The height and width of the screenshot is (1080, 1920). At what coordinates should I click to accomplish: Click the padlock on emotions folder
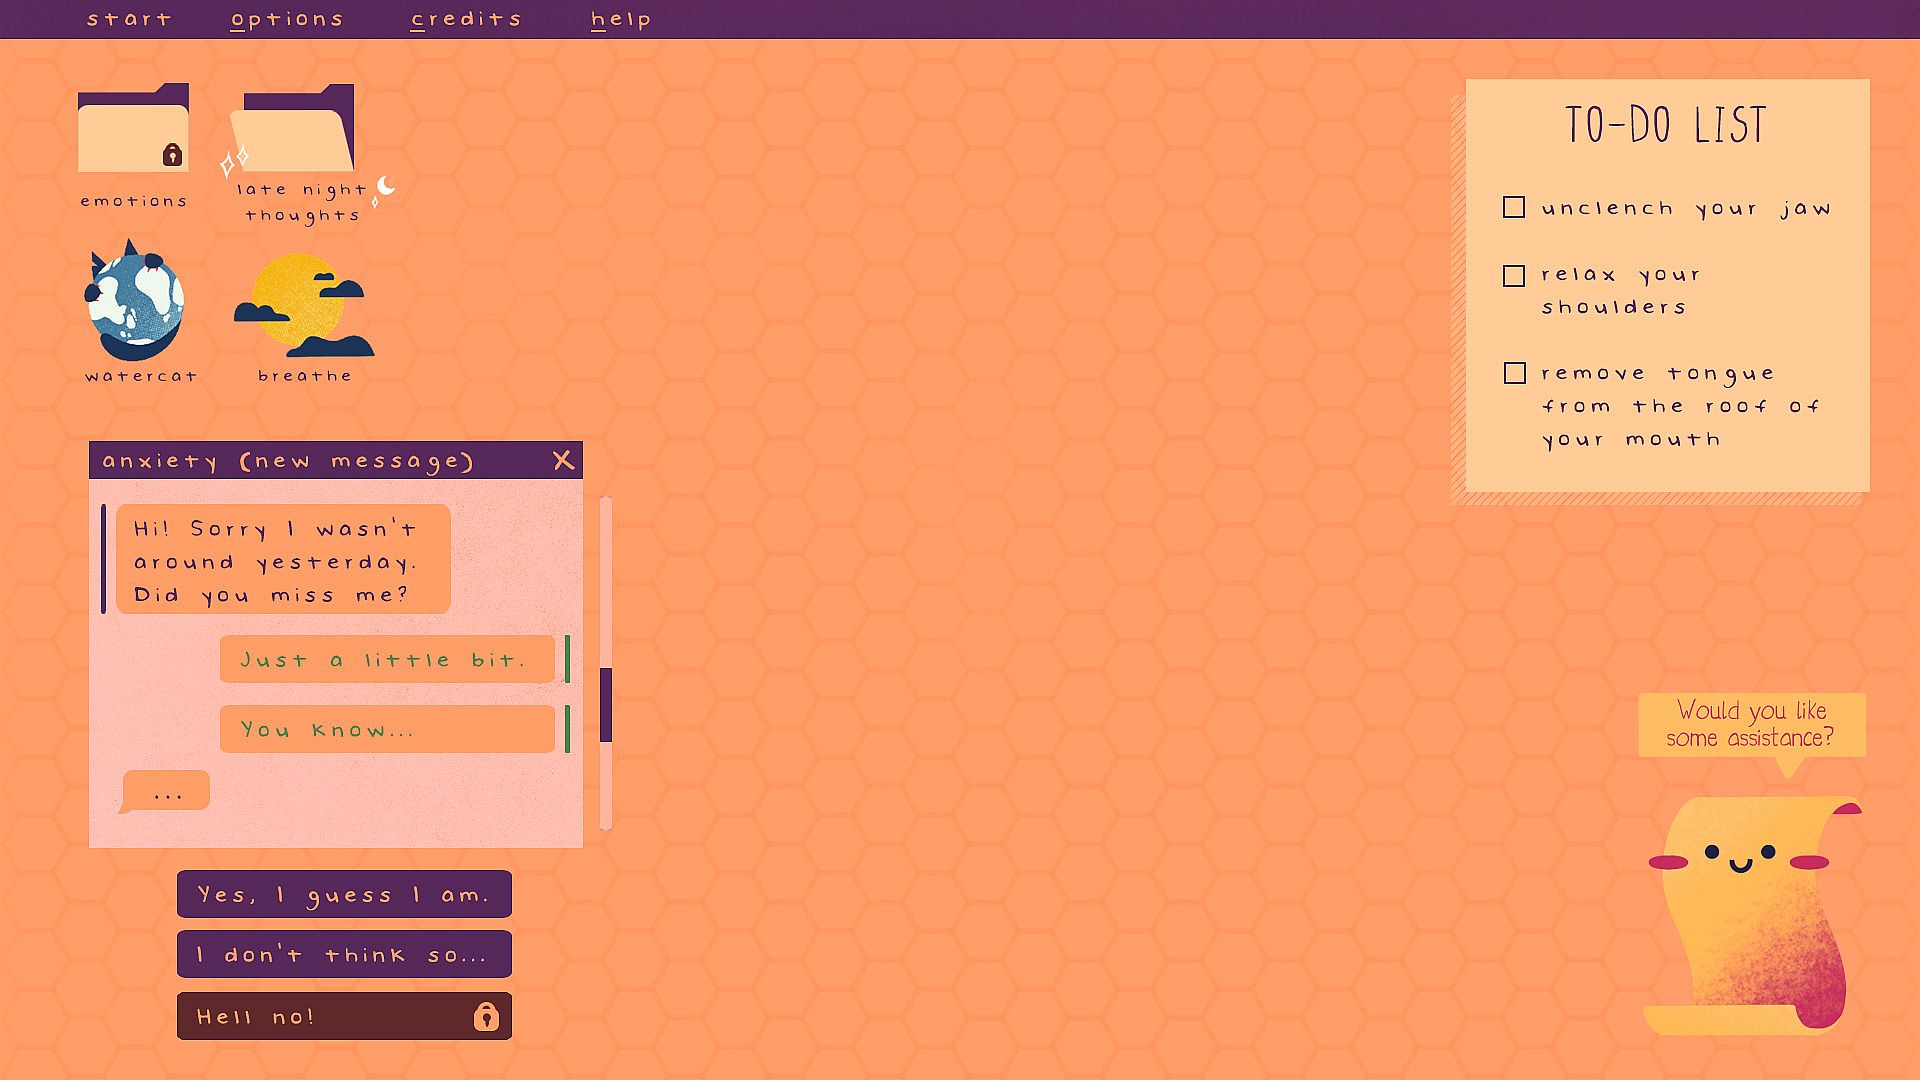point(172,155)
